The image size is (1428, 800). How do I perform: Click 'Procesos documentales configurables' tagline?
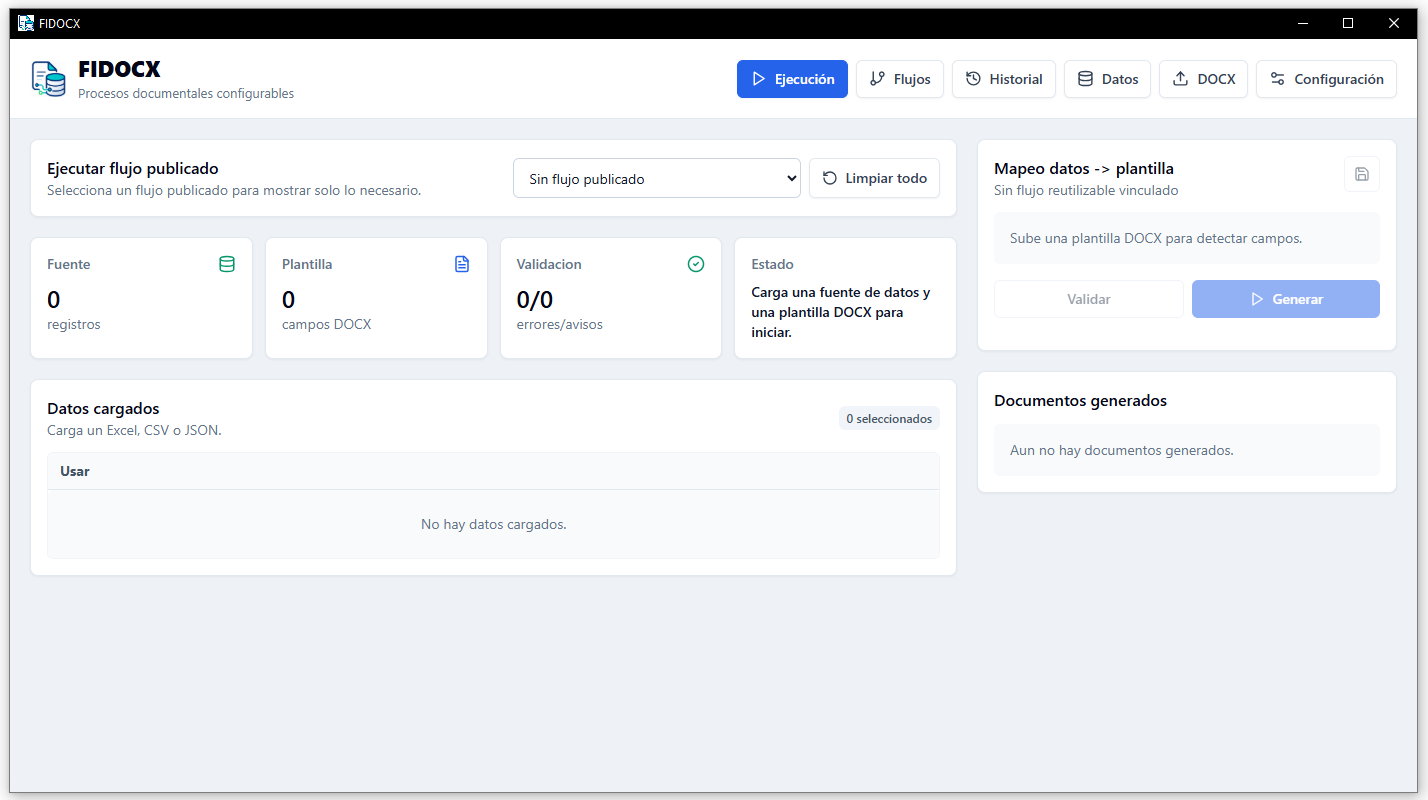pyautogui.click(x=186, y=93)
